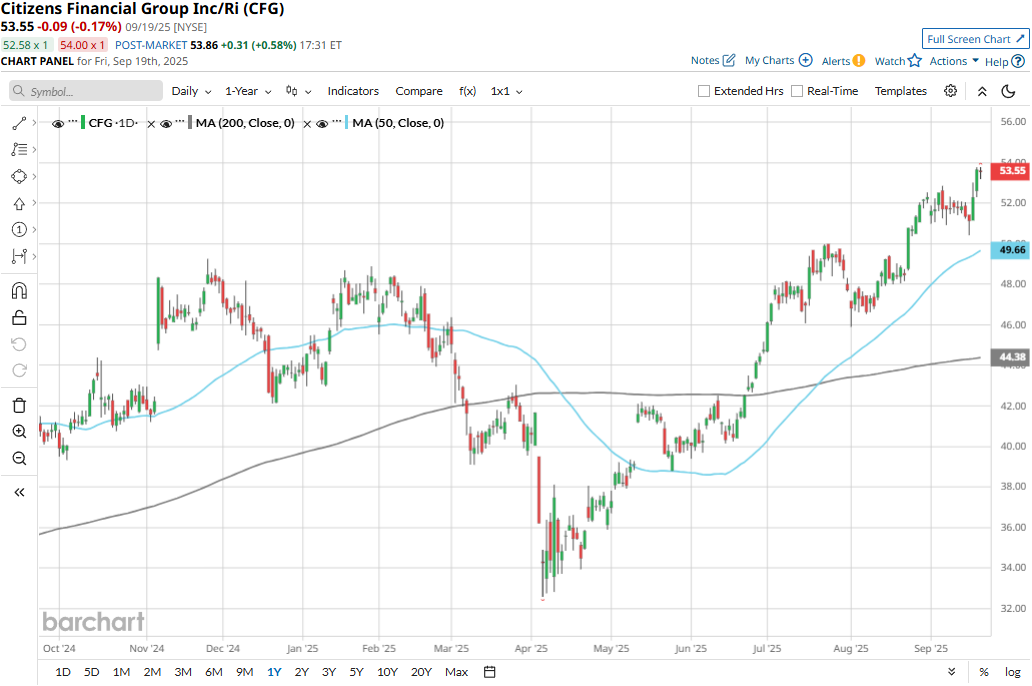Select the trend line drawing tool
1032x686 pixels.
pyautogui.click(x=19, y=123)
